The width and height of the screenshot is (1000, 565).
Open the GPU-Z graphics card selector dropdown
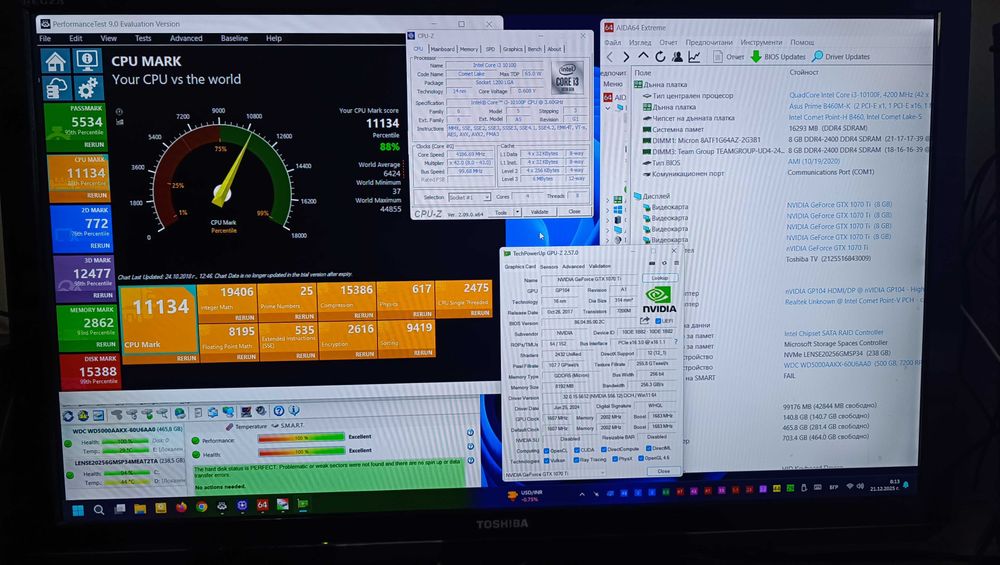tap(554, 474)
